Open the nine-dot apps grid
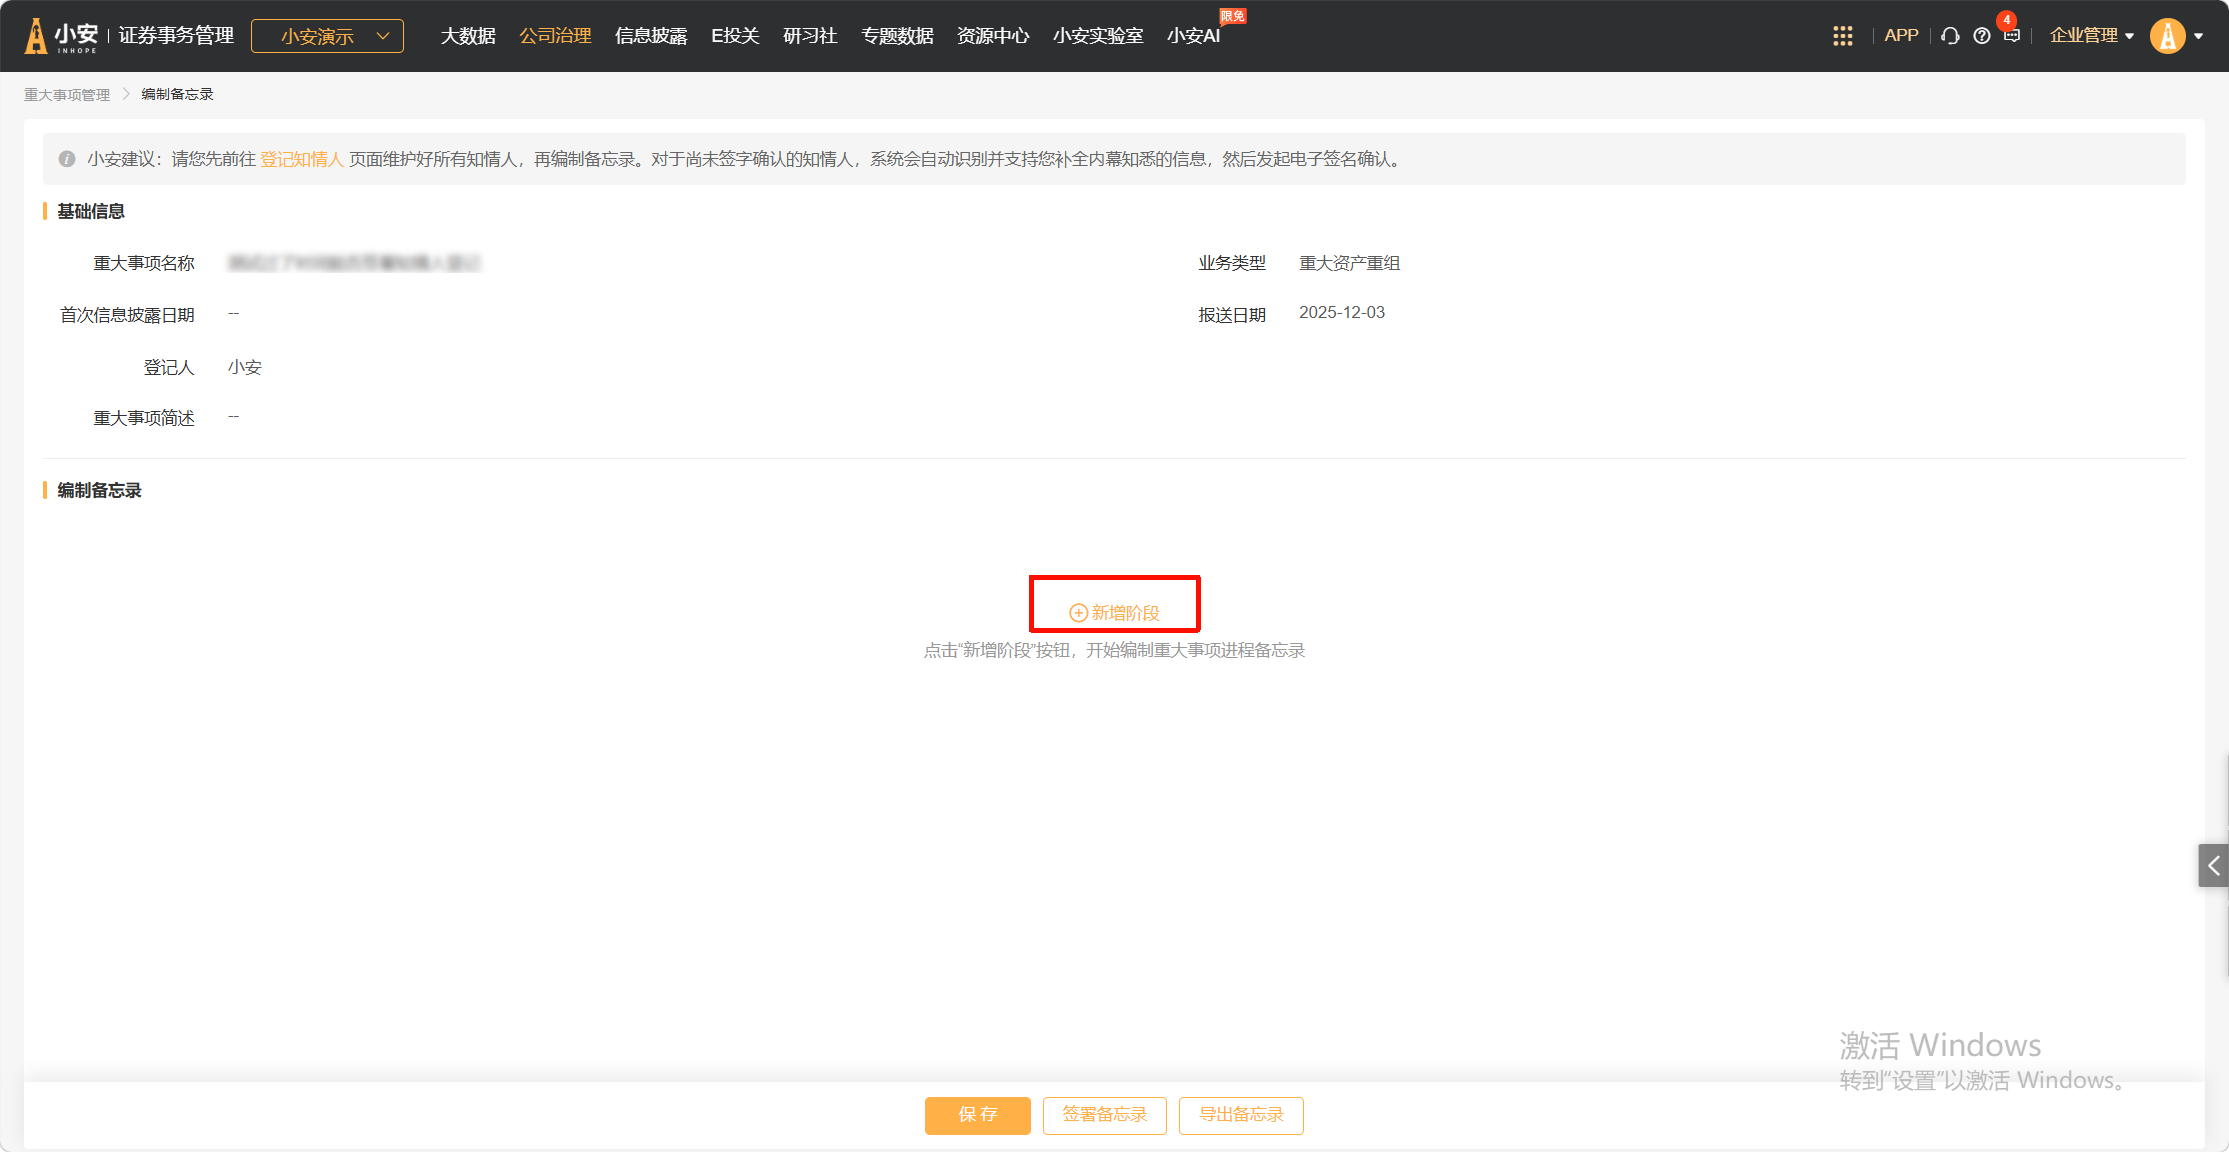 tap(1842, 36)
